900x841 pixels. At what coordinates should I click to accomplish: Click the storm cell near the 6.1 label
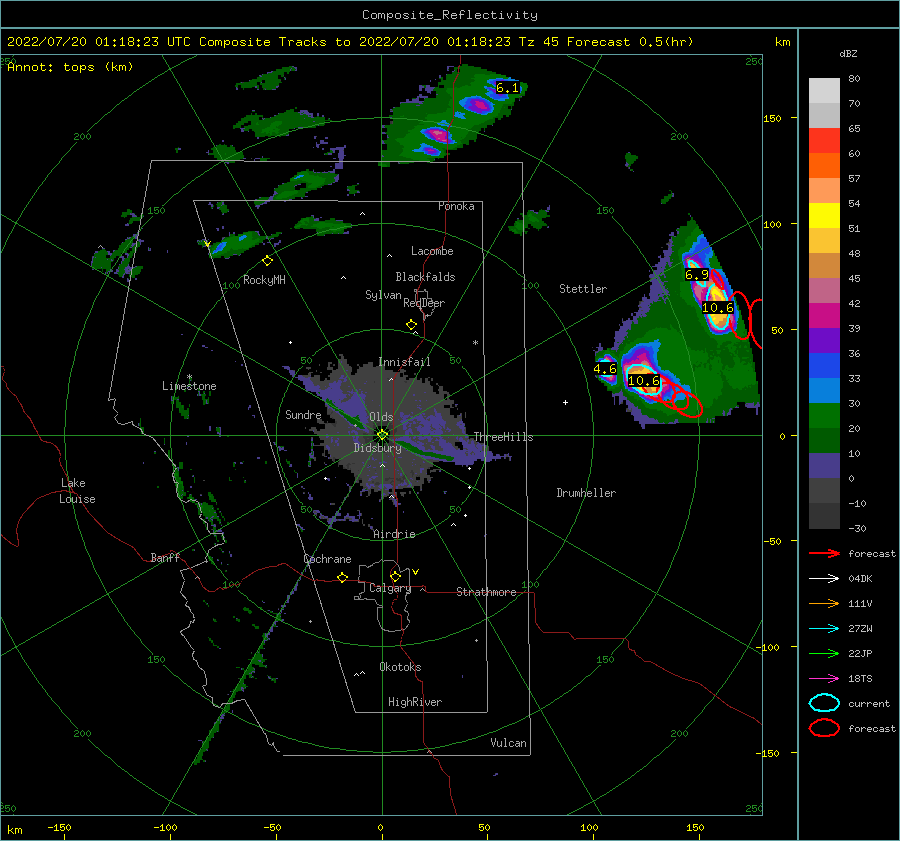pyautogui.click(x=478, y=104)
